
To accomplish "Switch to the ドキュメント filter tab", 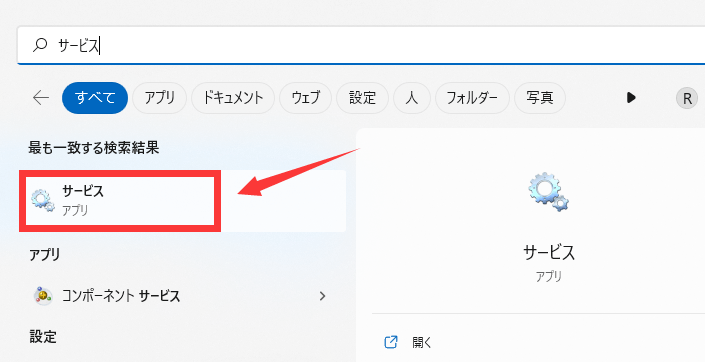I will click(233, 98).
